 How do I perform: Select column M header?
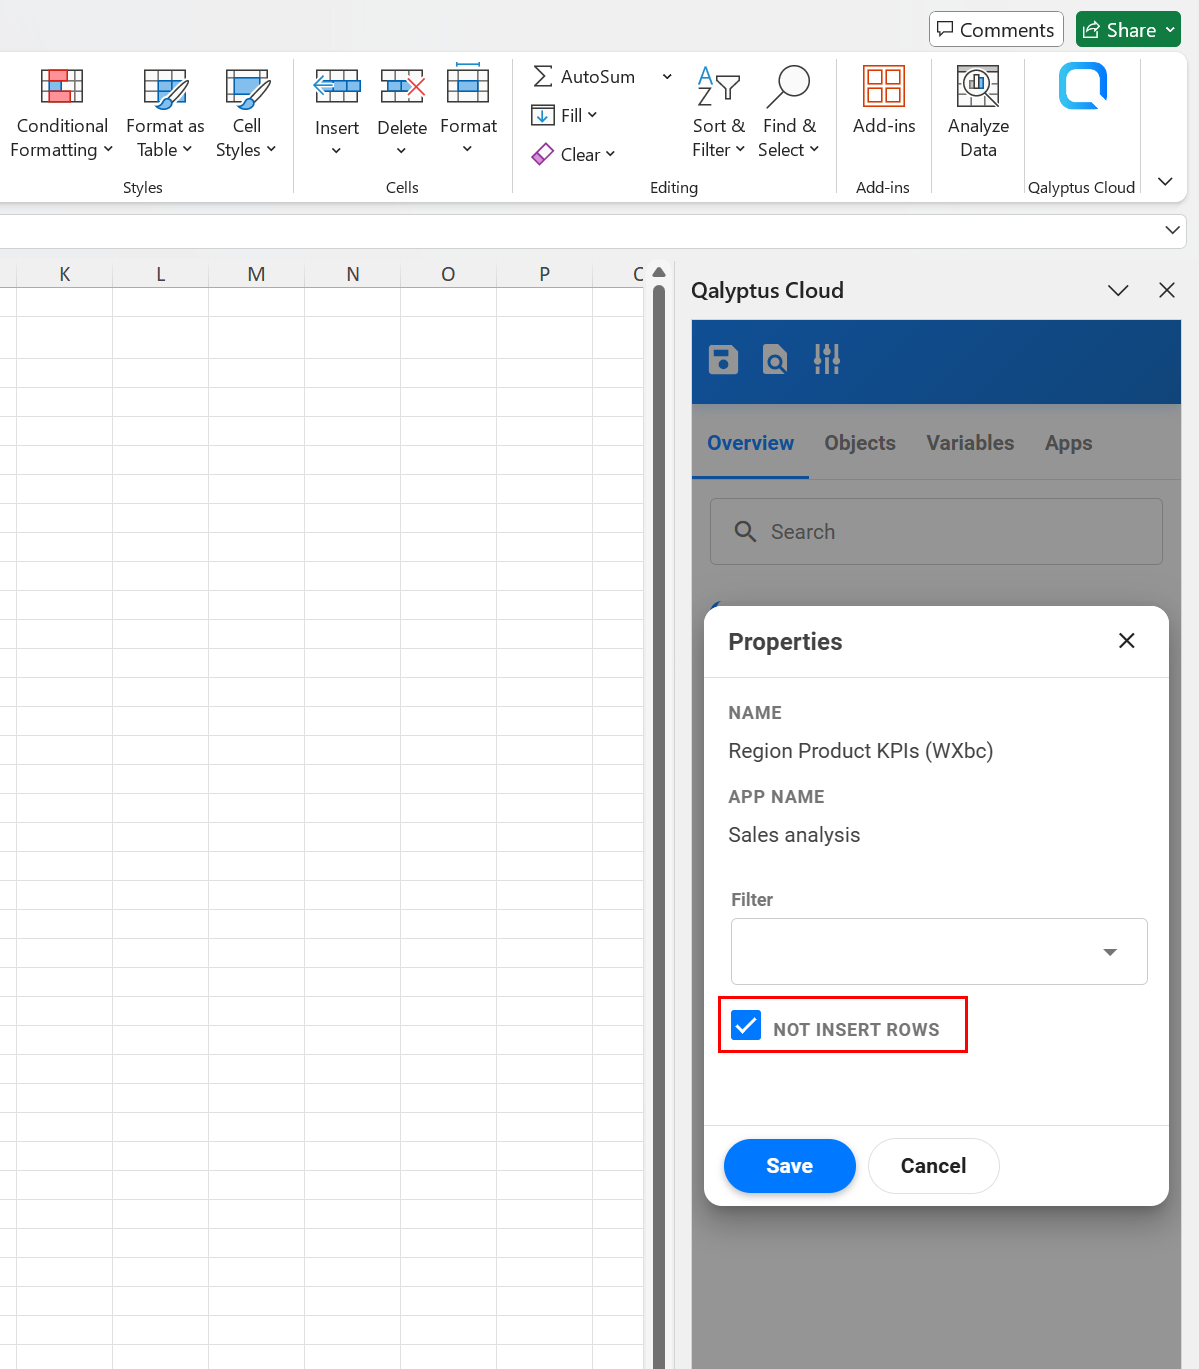[256, 274]
